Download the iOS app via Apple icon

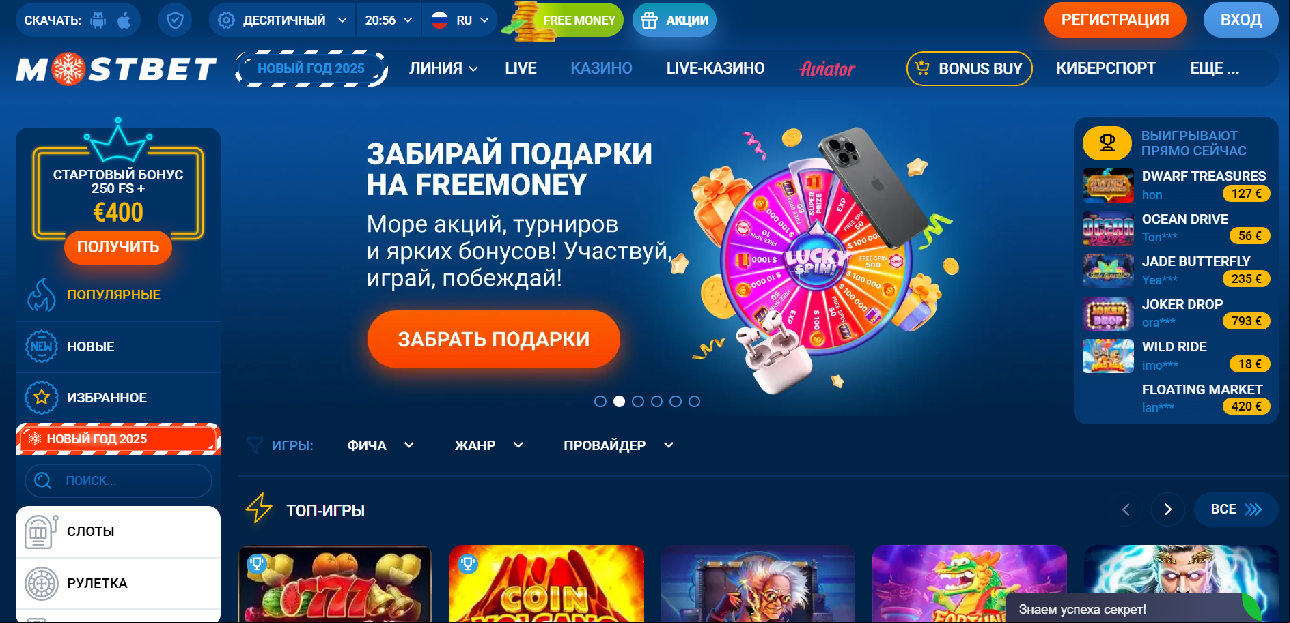tap(124, 20)
